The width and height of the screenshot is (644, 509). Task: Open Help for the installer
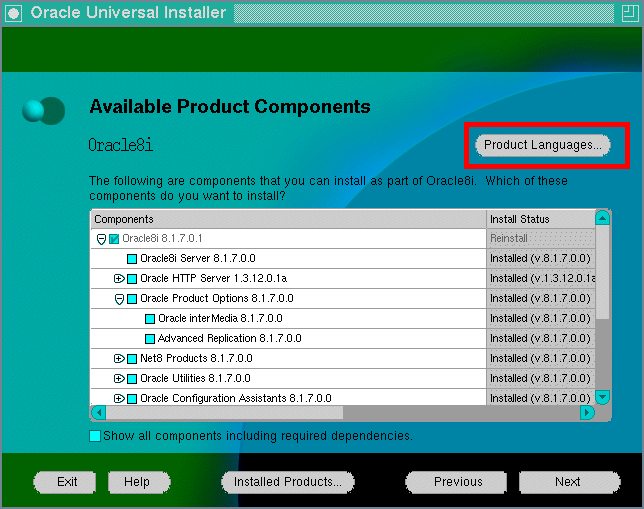point(139,482)
